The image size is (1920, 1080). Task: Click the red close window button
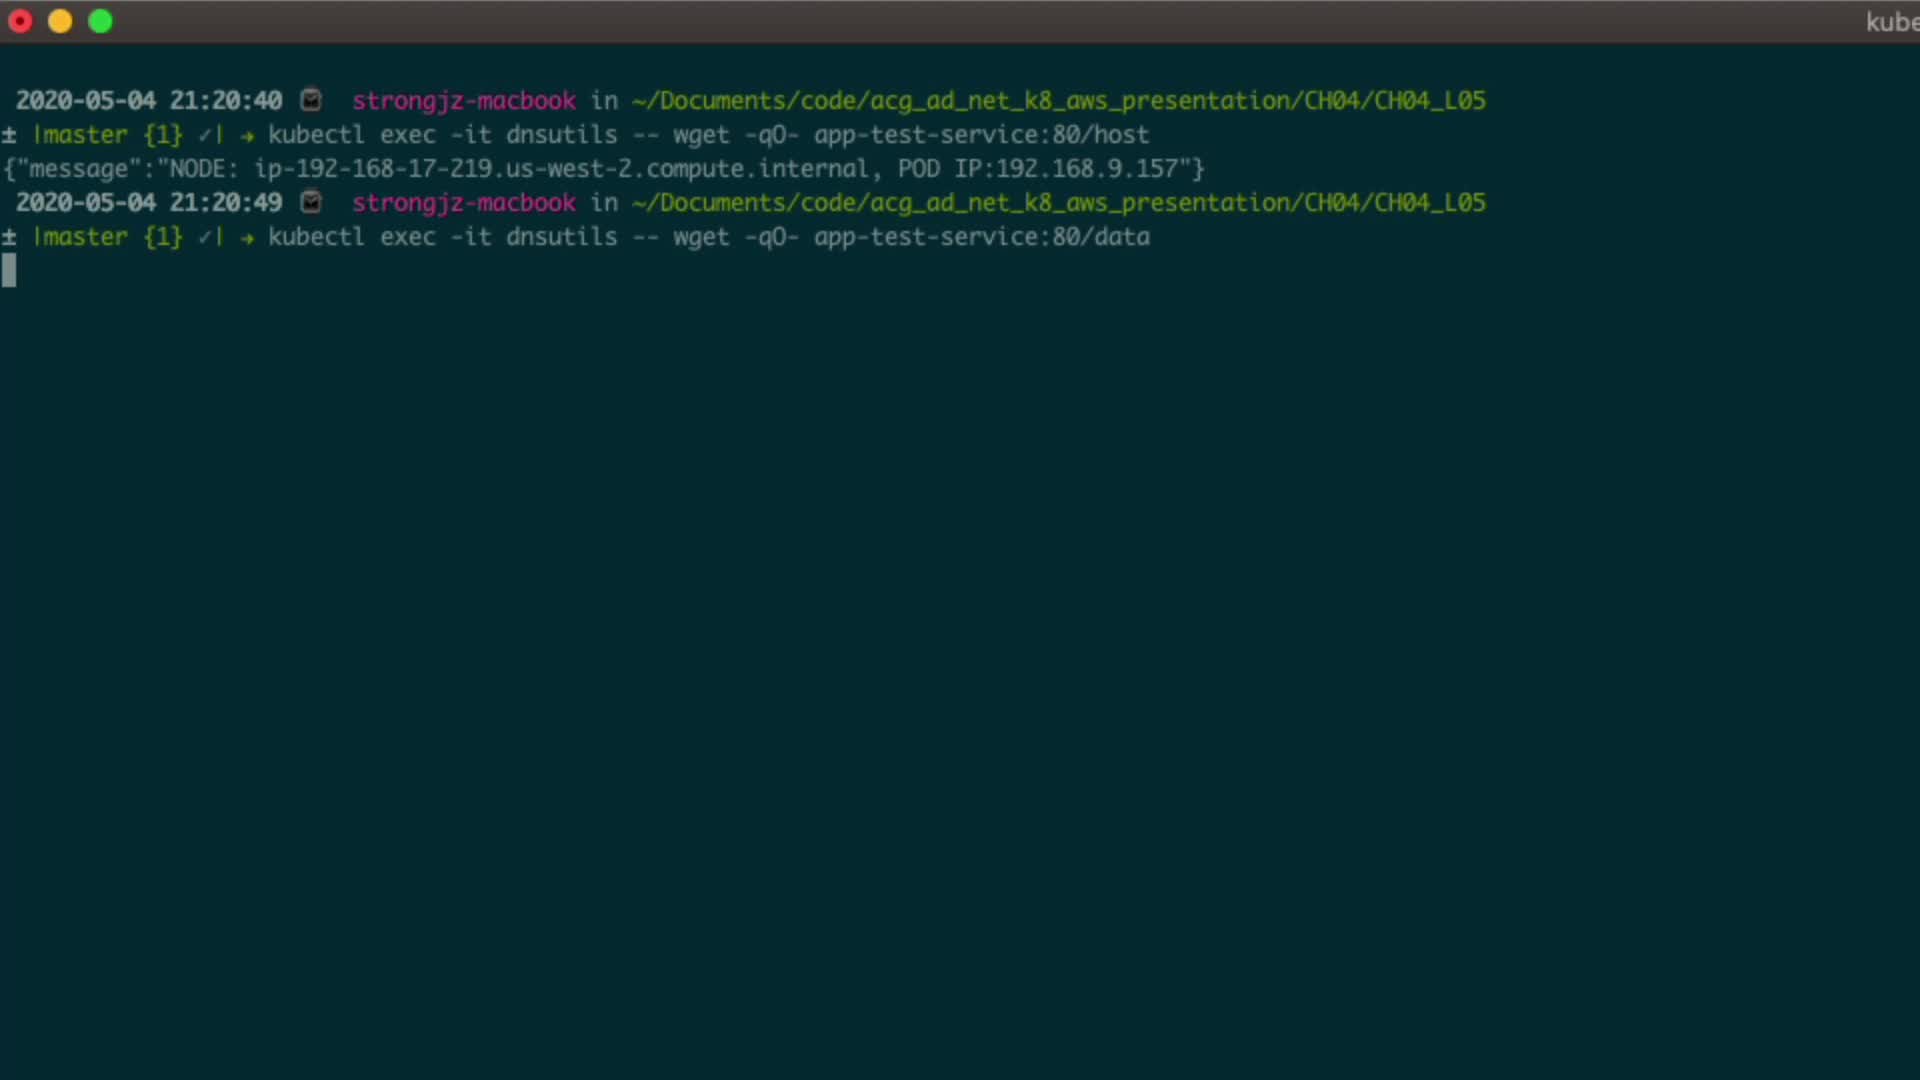click(20, 21)
